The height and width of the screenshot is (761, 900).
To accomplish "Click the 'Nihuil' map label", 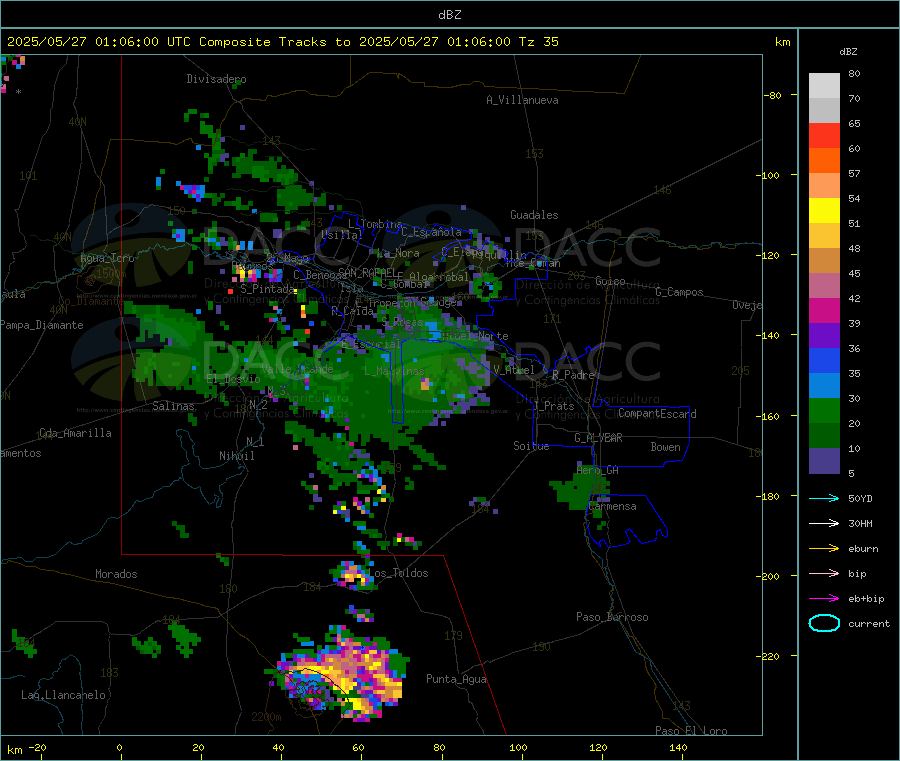I will point(236,456).
